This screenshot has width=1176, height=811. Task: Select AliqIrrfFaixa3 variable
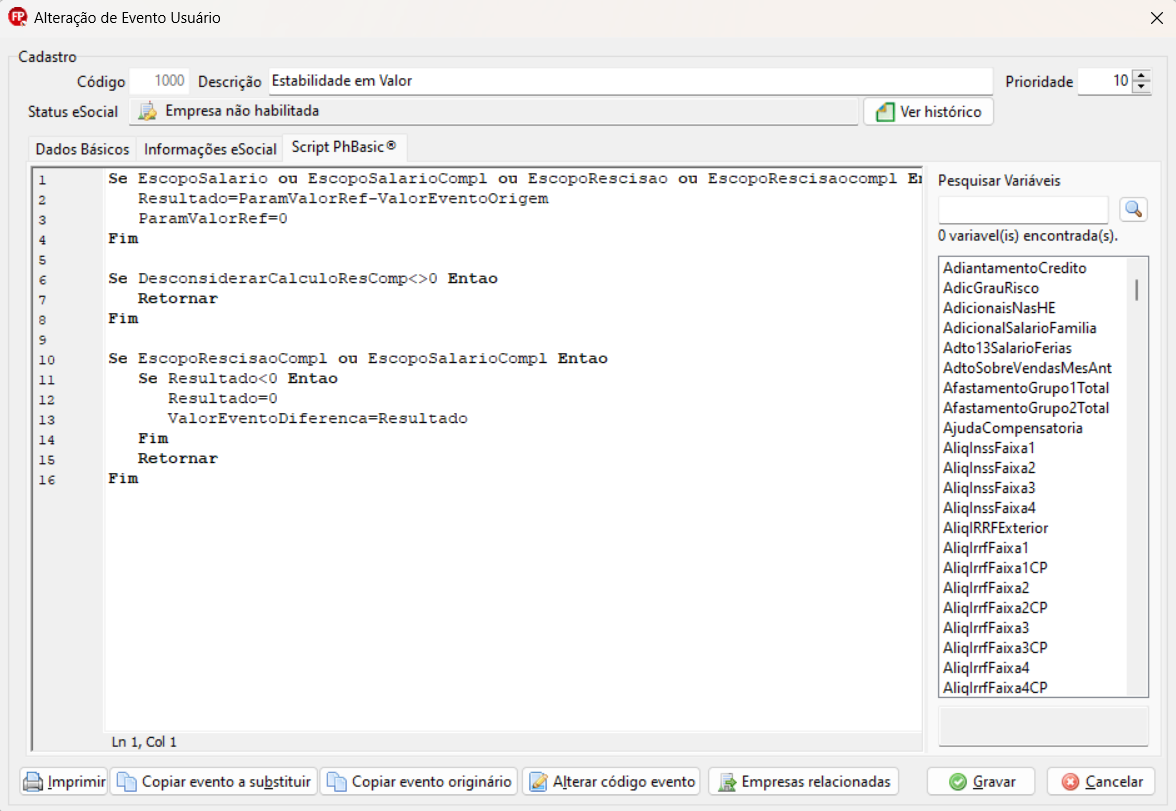click(986, 629)
